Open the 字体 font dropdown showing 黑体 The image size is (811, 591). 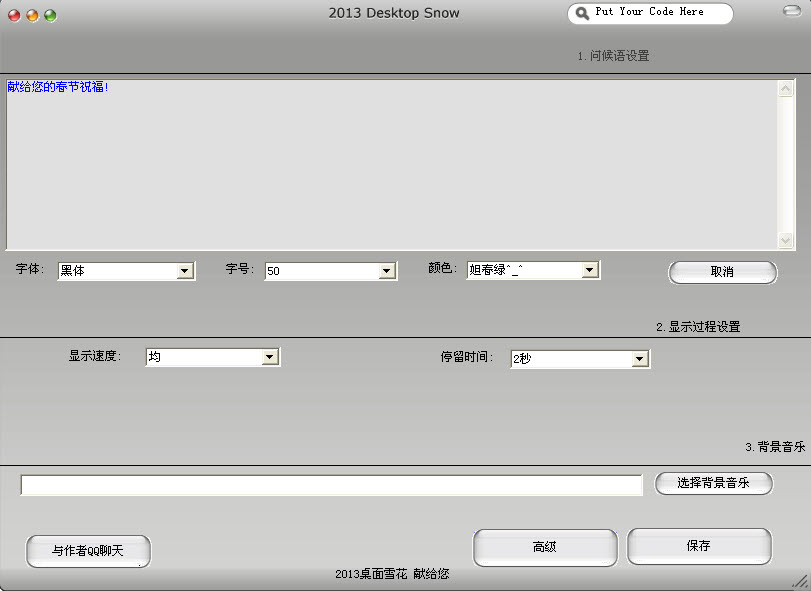click(126, 271)
